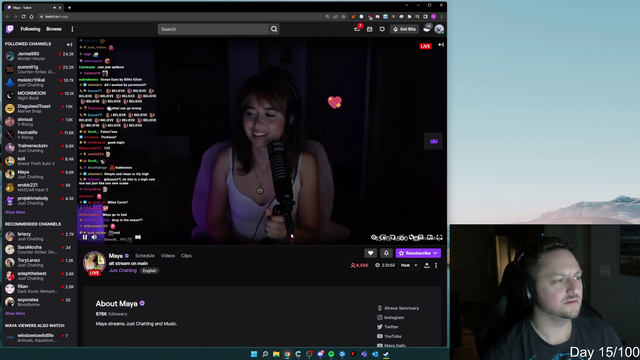Open taskbar search

point(265,354)
